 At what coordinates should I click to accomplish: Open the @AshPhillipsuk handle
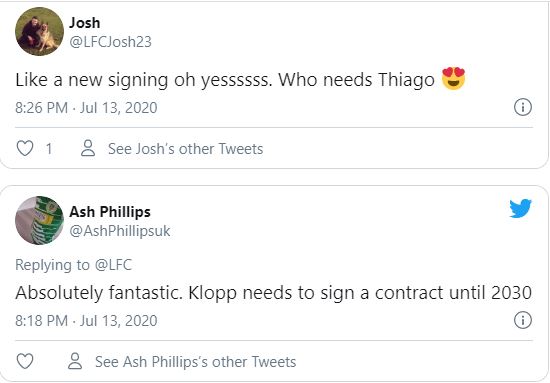coord(120,231)
